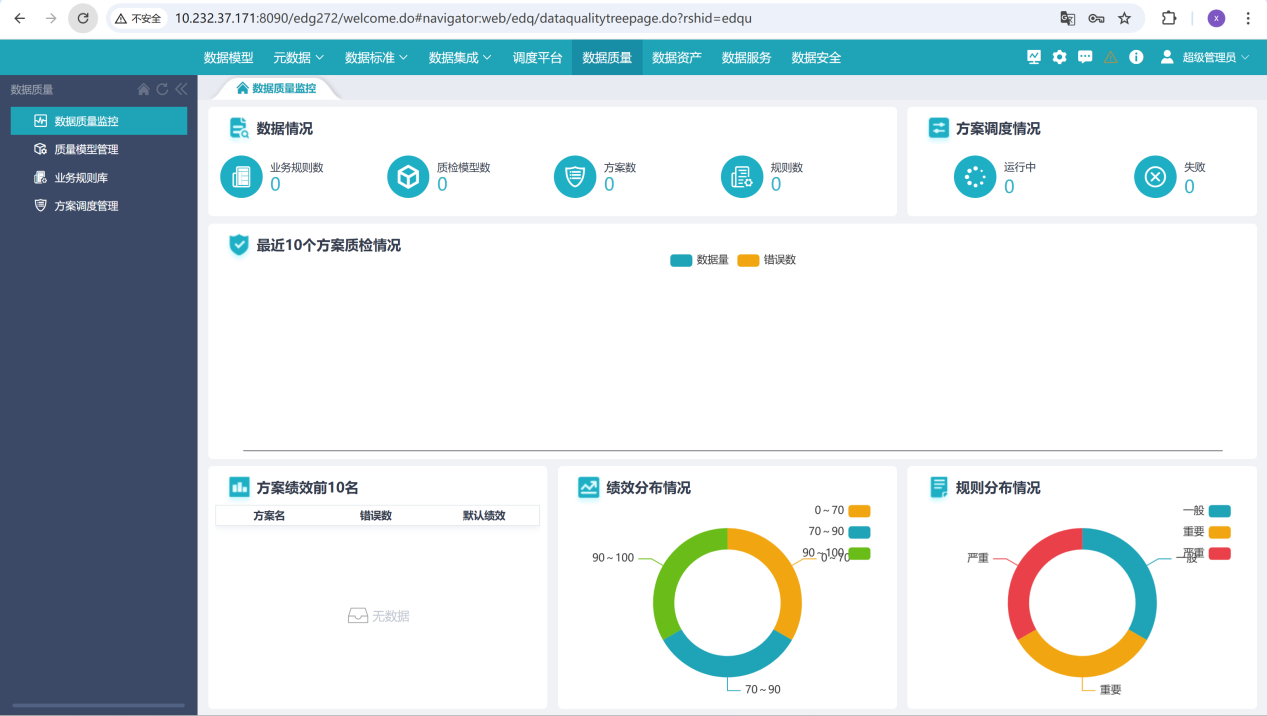1267x716 pixels.
Task: Expand the 元数据 dropdown menu
Action: (x=298, y=58)
